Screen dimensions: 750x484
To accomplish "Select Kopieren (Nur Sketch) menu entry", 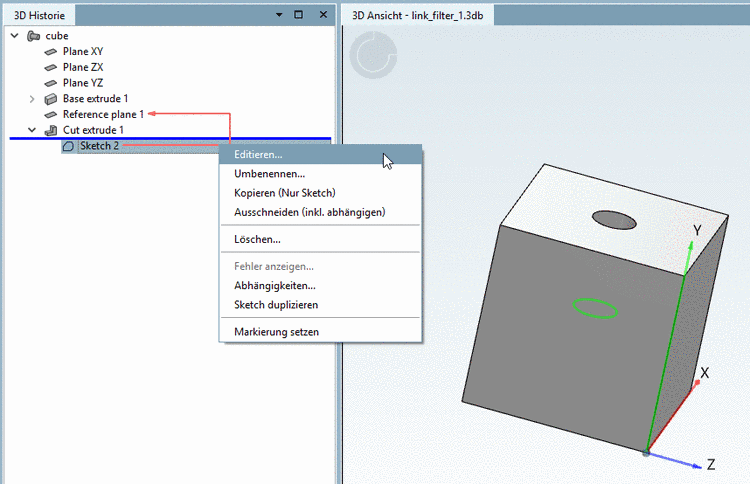I will pyautogui.click(x=320, y=193).
